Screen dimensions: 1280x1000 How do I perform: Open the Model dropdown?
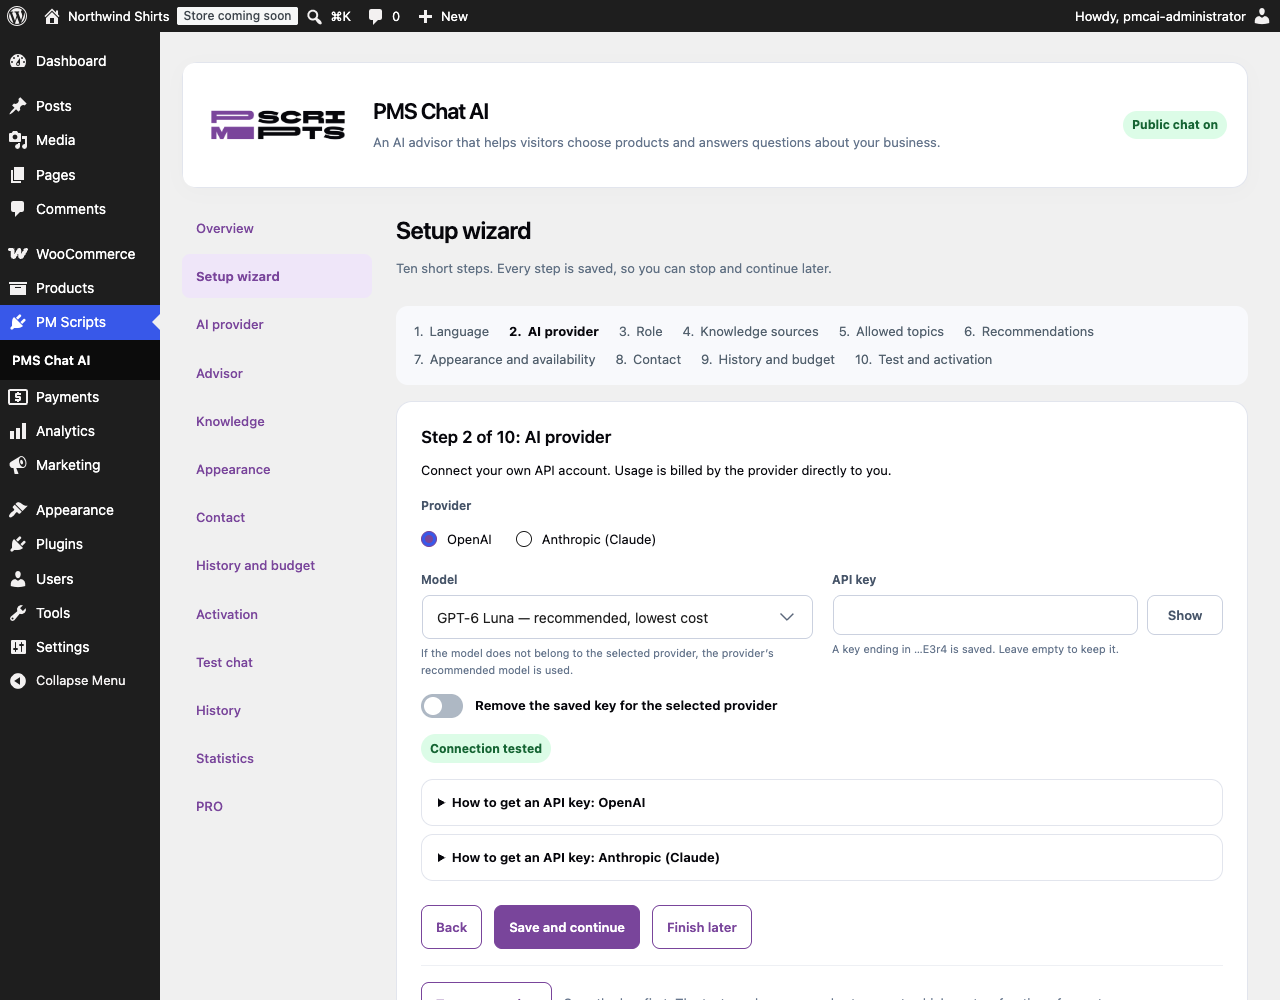[617, 617]
